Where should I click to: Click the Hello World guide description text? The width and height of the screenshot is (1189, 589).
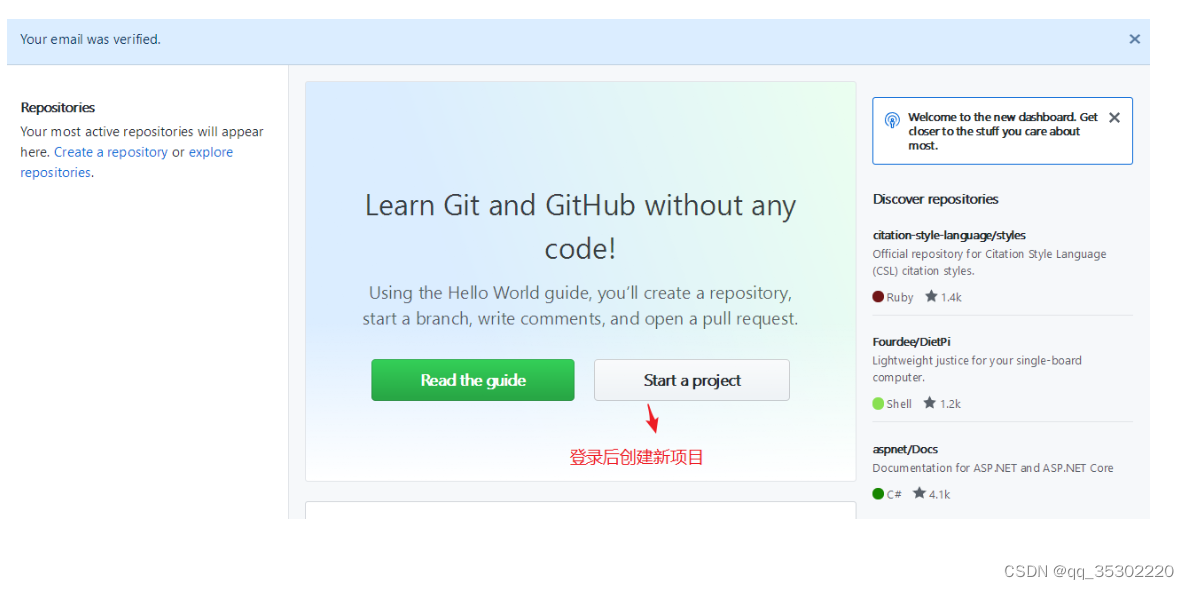[580, 305]
